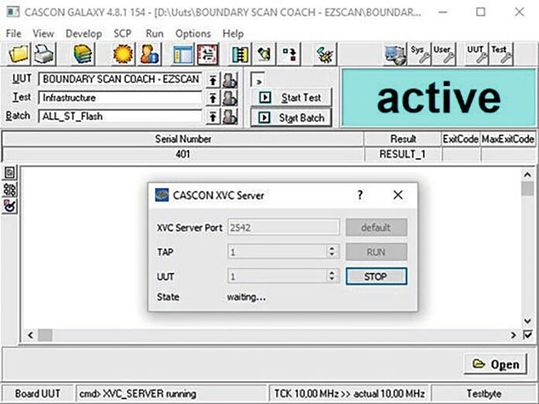Click the toolbar icon left of the red square

(x=264, y=54)
